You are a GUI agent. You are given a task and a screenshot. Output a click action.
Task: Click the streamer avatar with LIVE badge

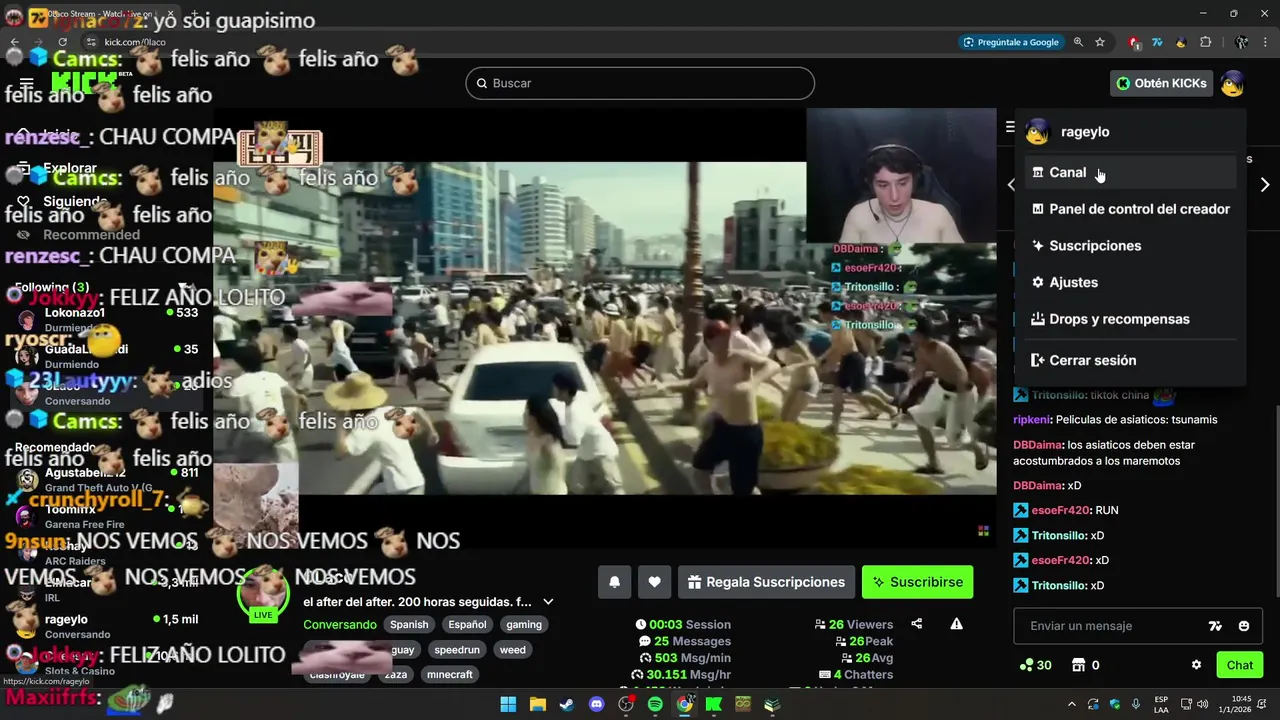(x=262, y=595)
